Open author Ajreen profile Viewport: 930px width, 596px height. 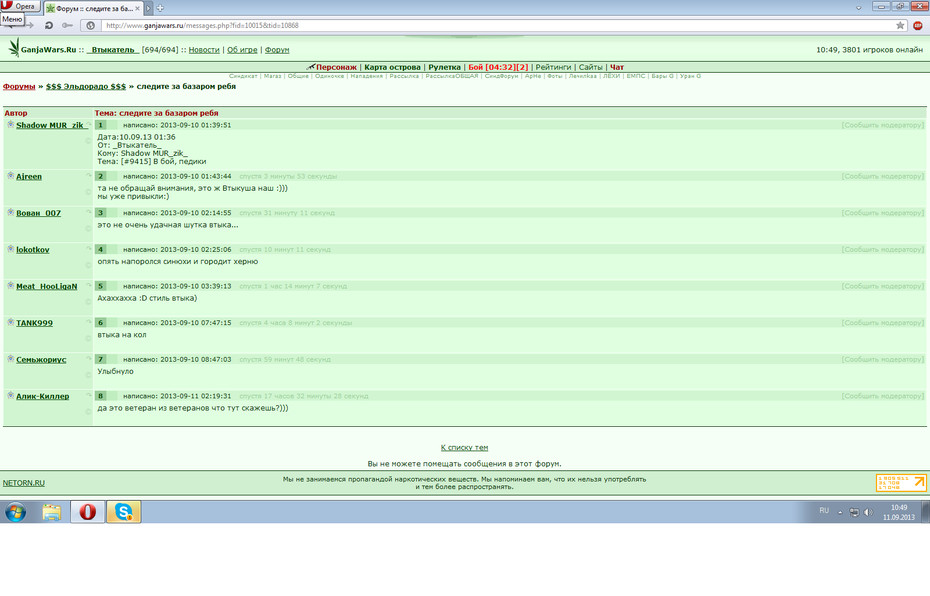click(29, 176)
